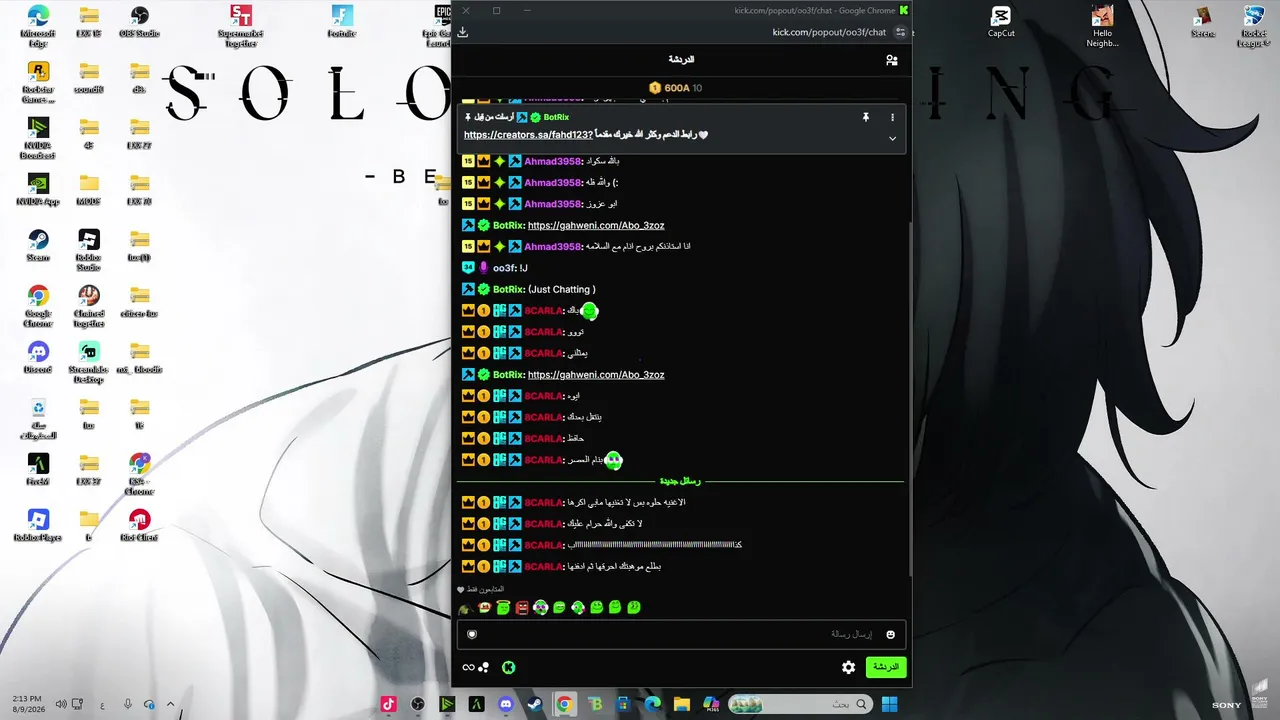The height and width of the screenshot is (720, 1280).
Task: Click the 600A gifter leaderboard badge
Action: [676, 88]
